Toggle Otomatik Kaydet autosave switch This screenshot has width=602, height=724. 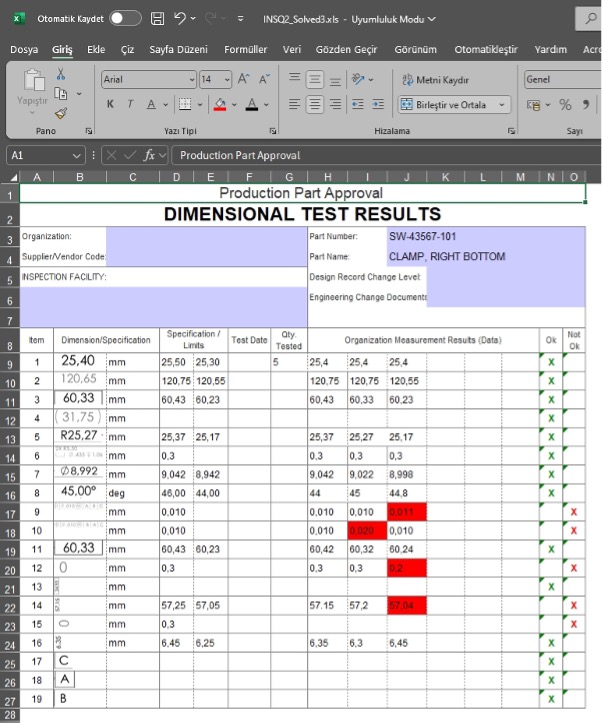tap(125, 18)
